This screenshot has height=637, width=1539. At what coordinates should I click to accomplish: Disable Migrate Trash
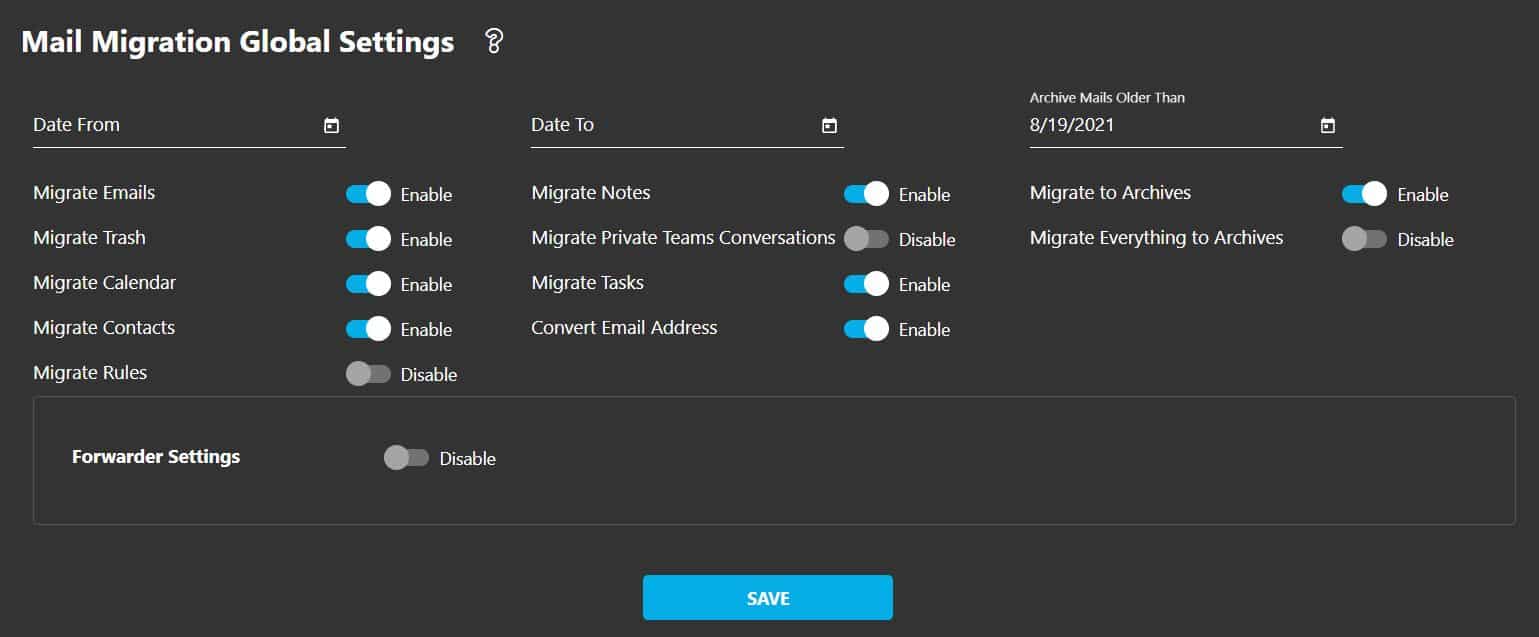(370, 239)
